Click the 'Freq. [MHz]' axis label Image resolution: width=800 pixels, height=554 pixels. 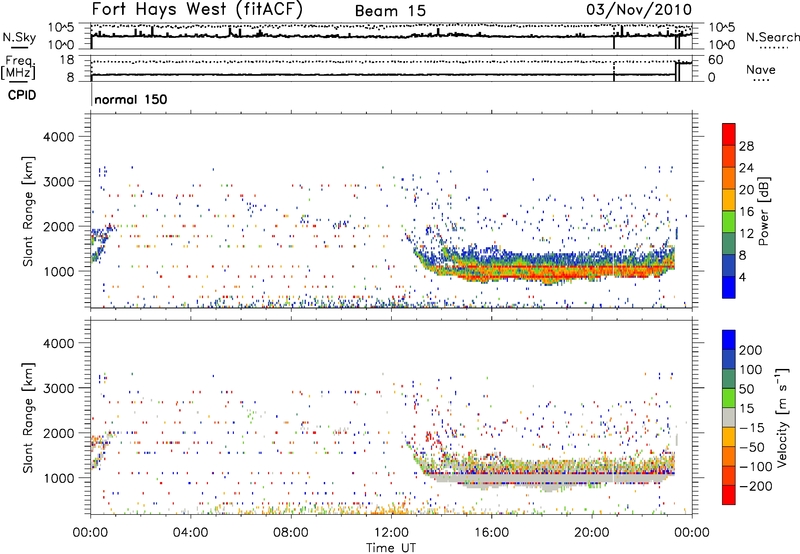click(x=18, y=68)
